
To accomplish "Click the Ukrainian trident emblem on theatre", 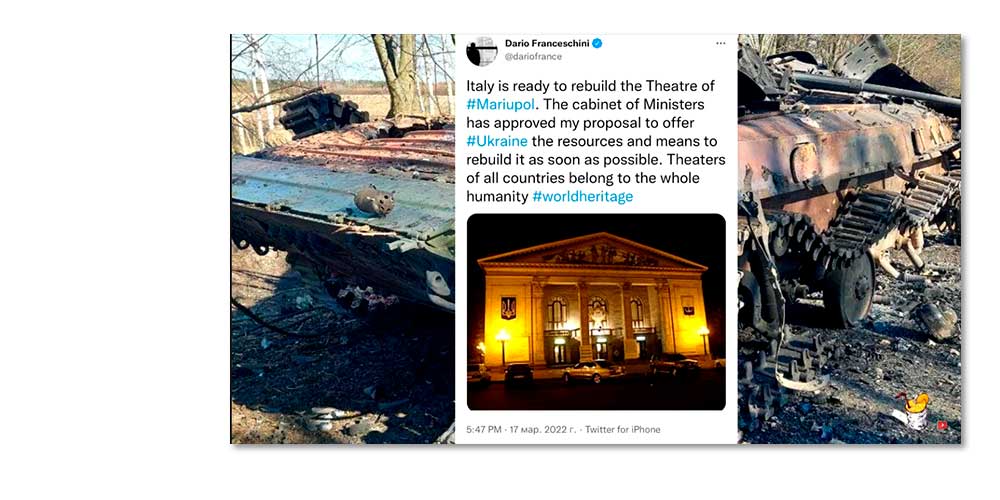I will (x=508, y=307).
